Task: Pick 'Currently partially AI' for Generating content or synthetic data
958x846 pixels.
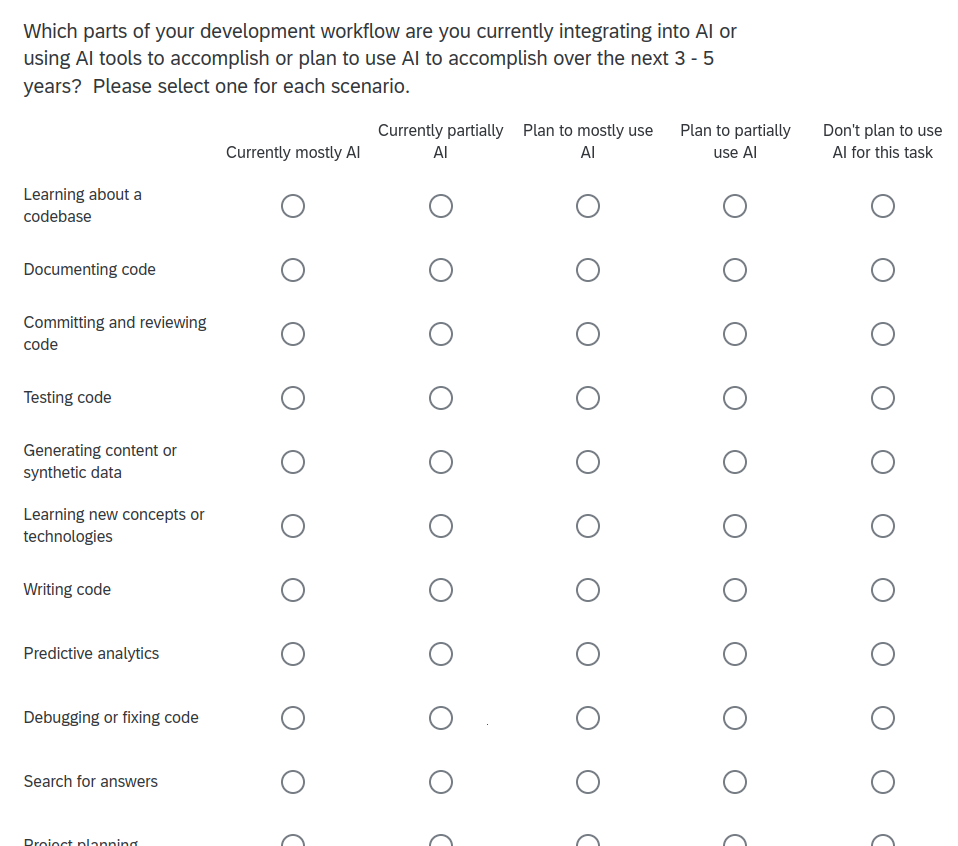Action: point(441,462)
